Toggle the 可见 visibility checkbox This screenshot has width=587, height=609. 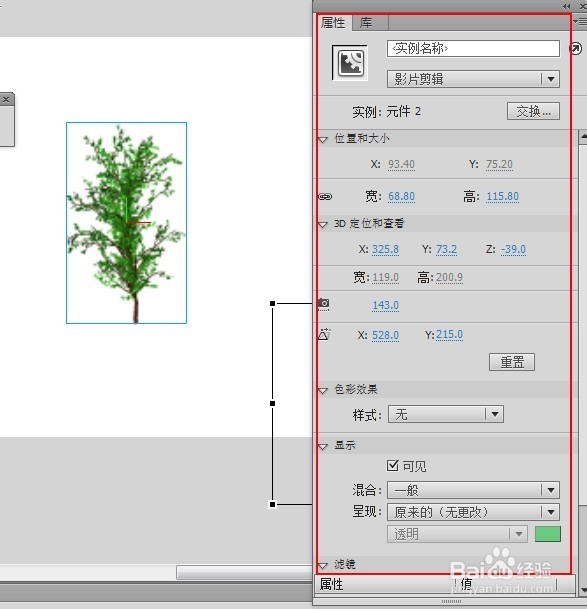tap(393, 465)
